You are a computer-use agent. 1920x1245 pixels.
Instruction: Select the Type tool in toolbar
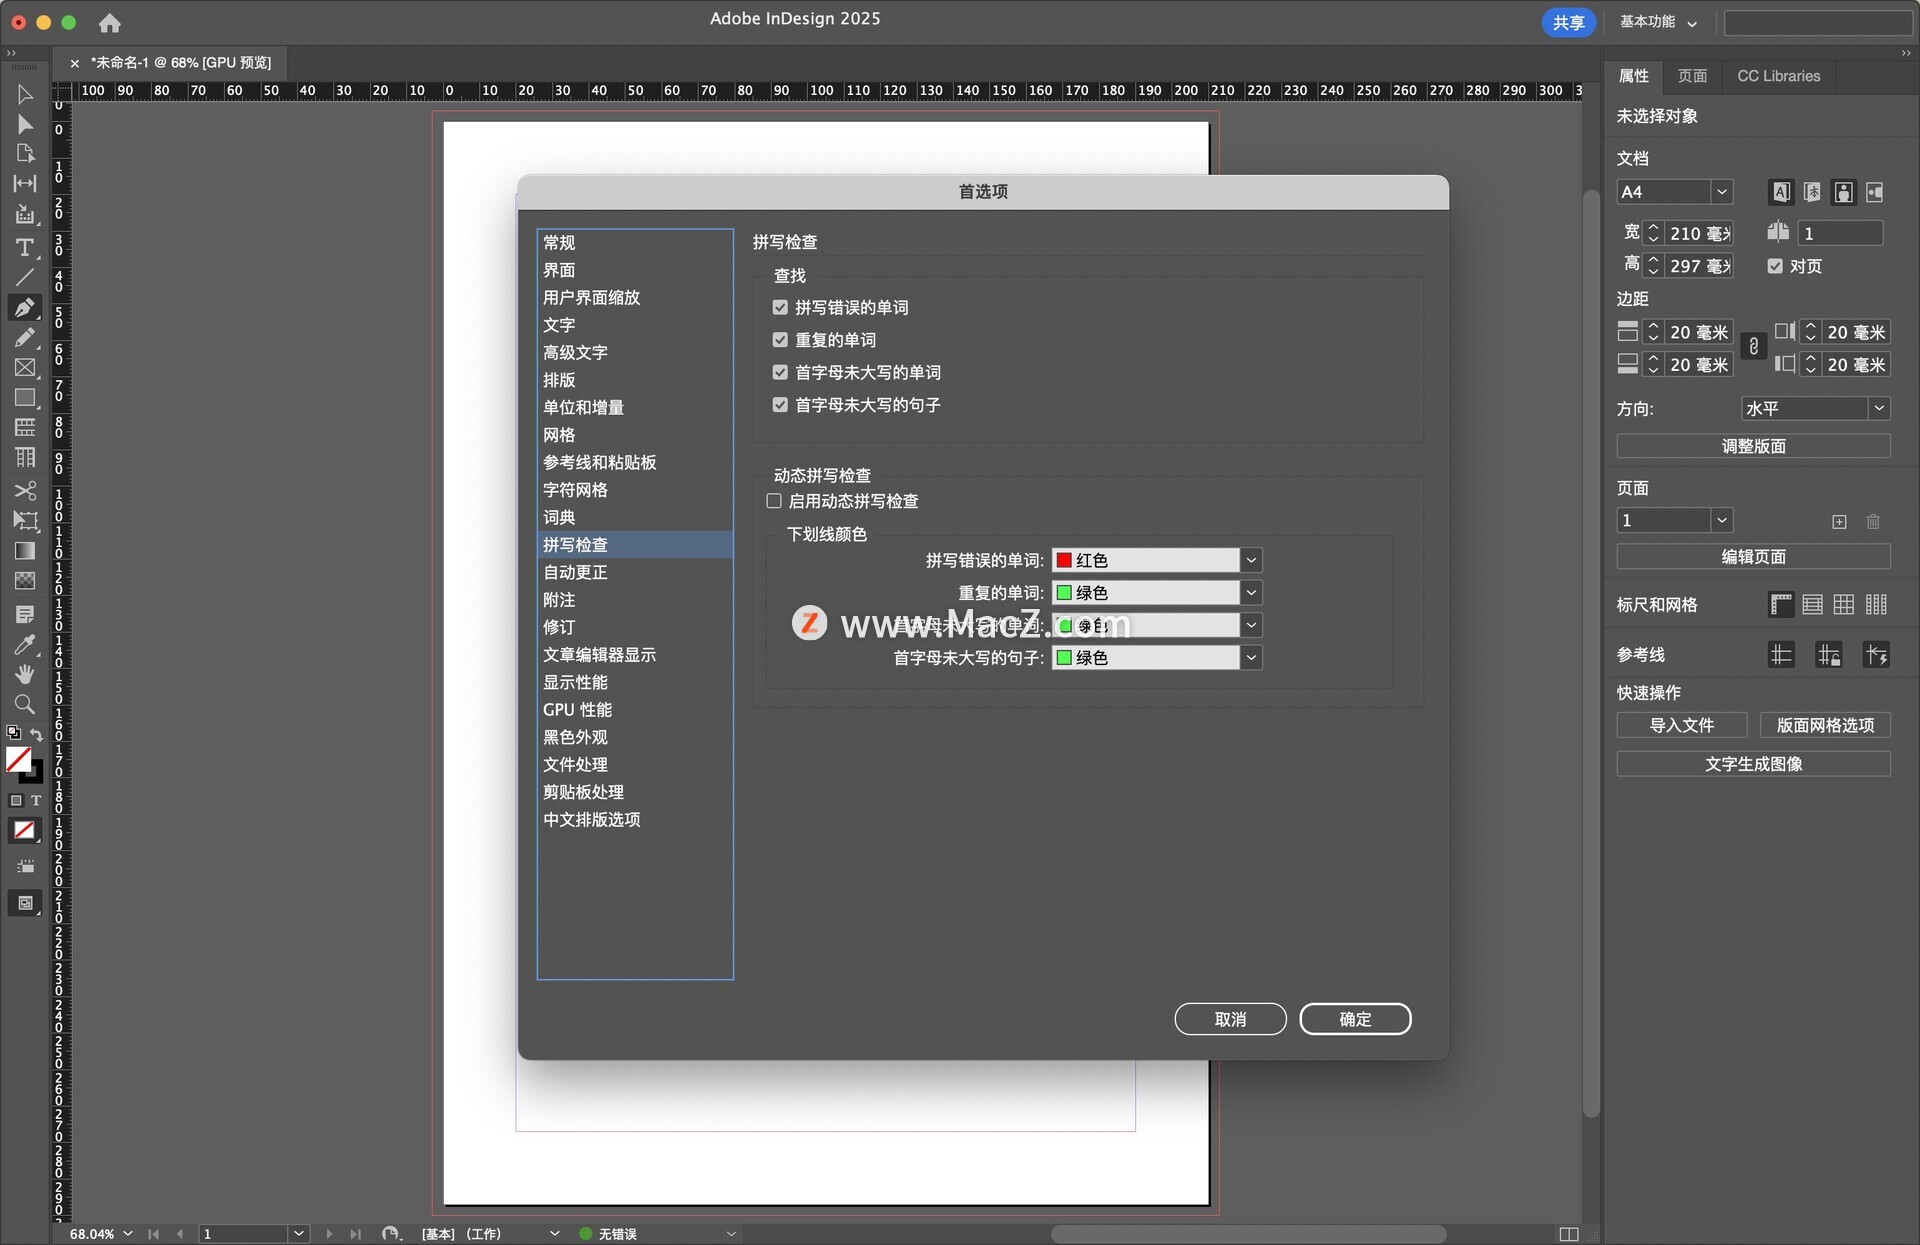tap(25, 247)
